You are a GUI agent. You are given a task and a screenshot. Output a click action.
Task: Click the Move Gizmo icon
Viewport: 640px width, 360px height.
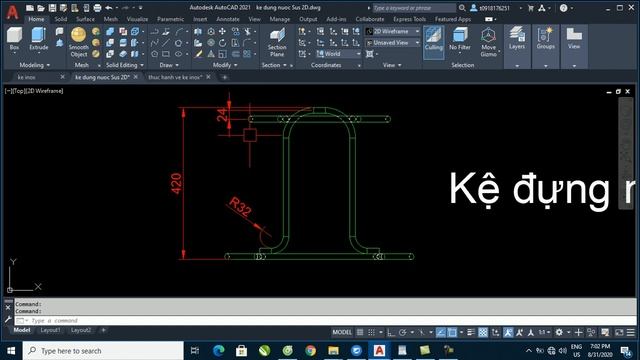(x=488, y=42)
